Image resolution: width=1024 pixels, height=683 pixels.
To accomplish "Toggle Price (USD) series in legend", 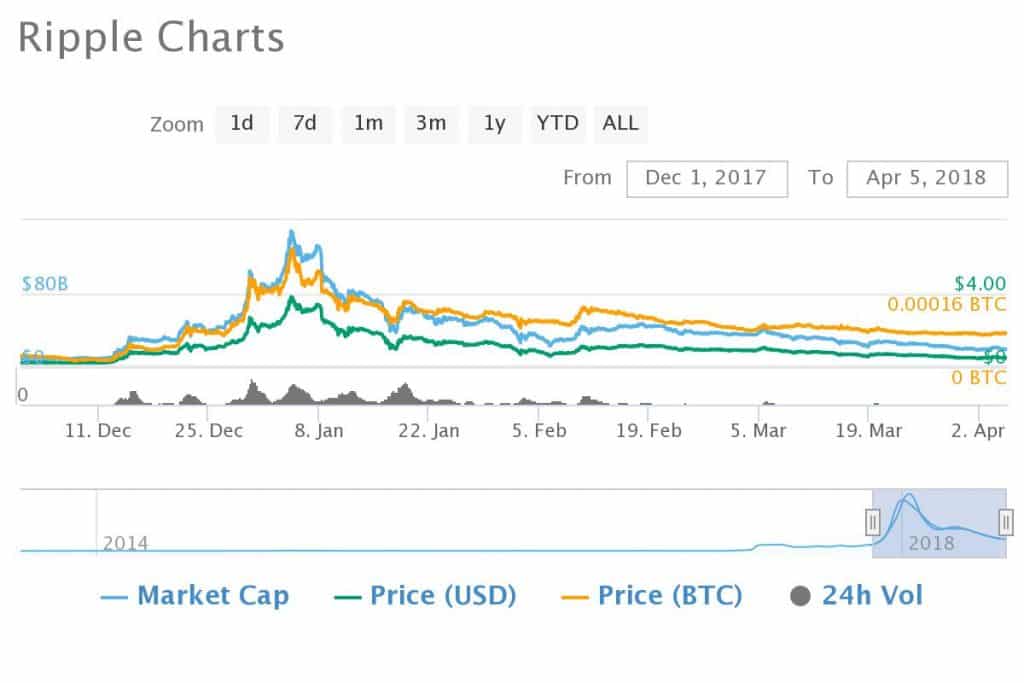I will point(442,596).
